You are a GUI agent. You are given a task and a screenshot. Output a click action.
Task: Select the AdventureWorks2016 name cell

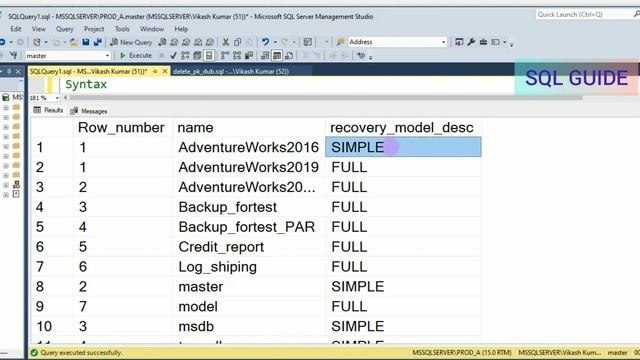click(x=249, y=147)
